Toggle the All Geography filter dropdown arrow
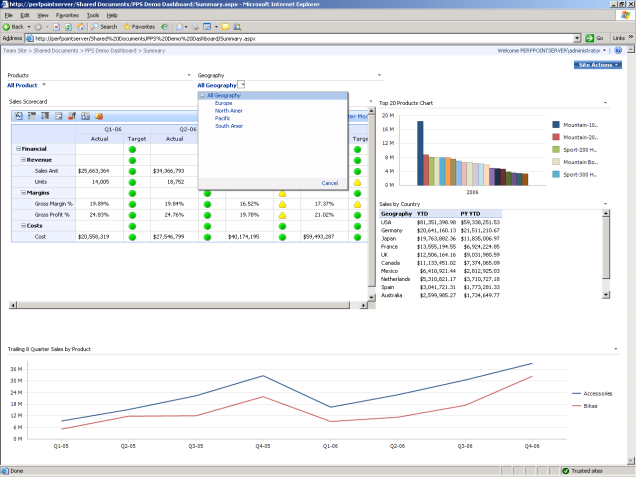Viewport: 636px width, 477px height. [x=241, y=85]
